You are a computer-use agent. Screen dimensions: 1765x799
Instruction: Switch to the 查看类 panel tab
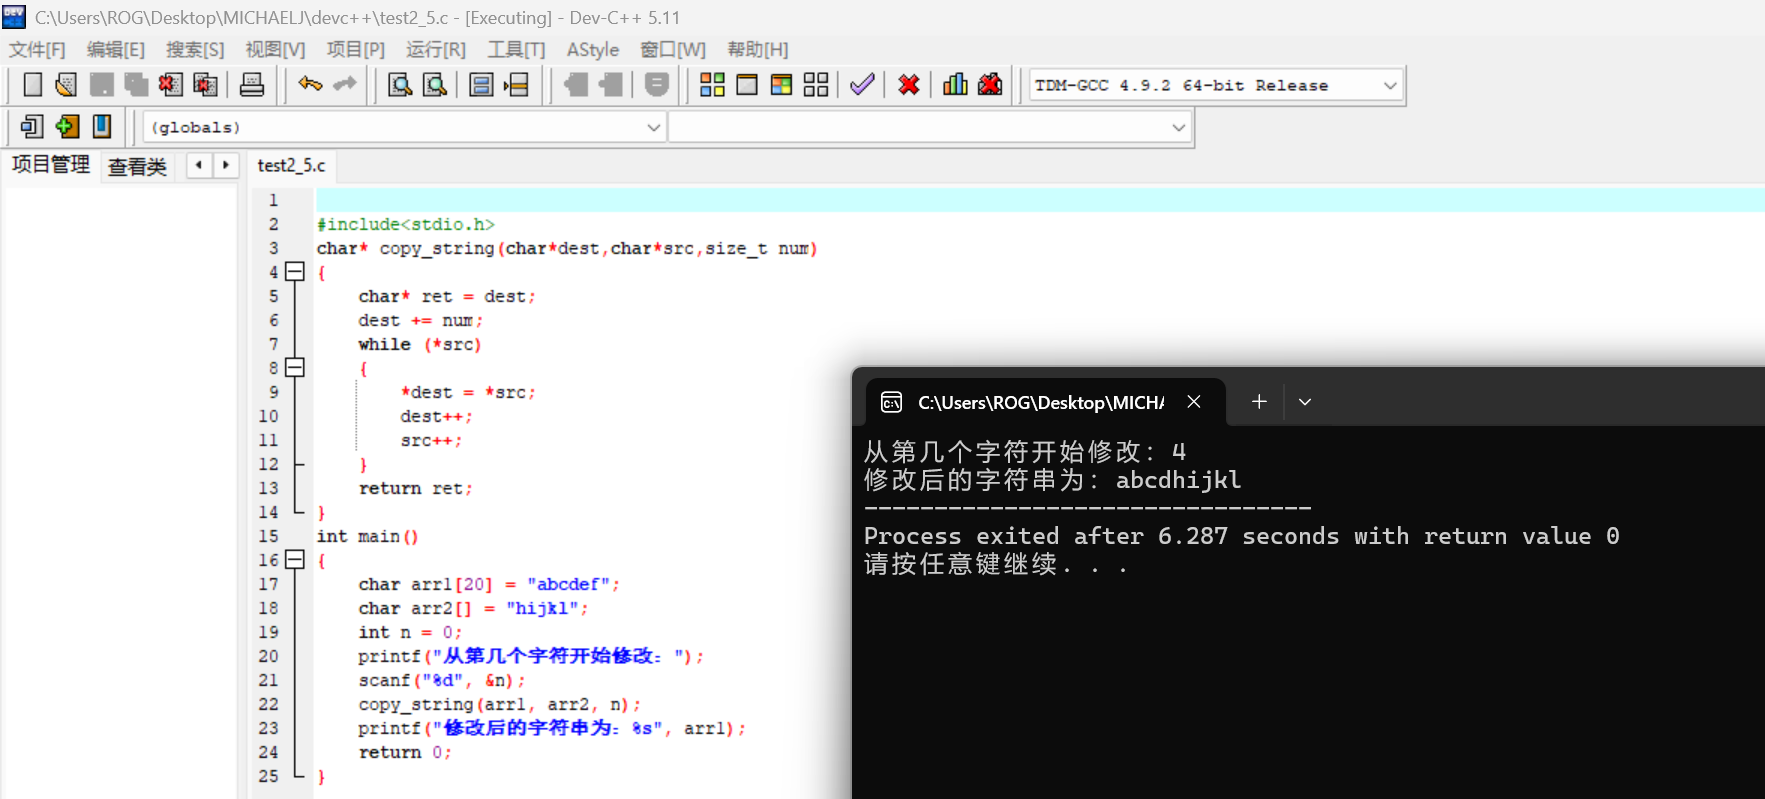click(138, 166)
